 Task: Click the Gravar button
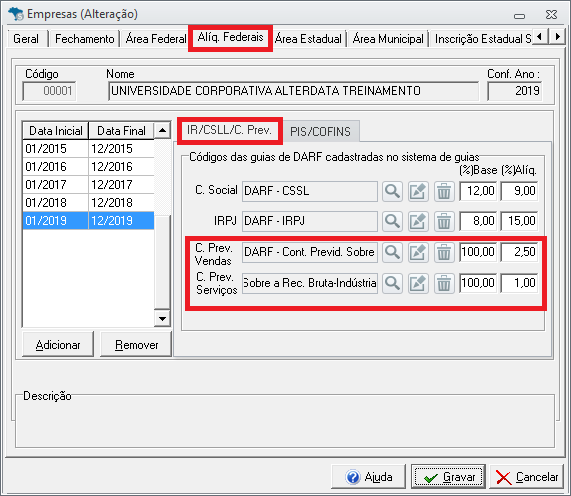(449, 477)
